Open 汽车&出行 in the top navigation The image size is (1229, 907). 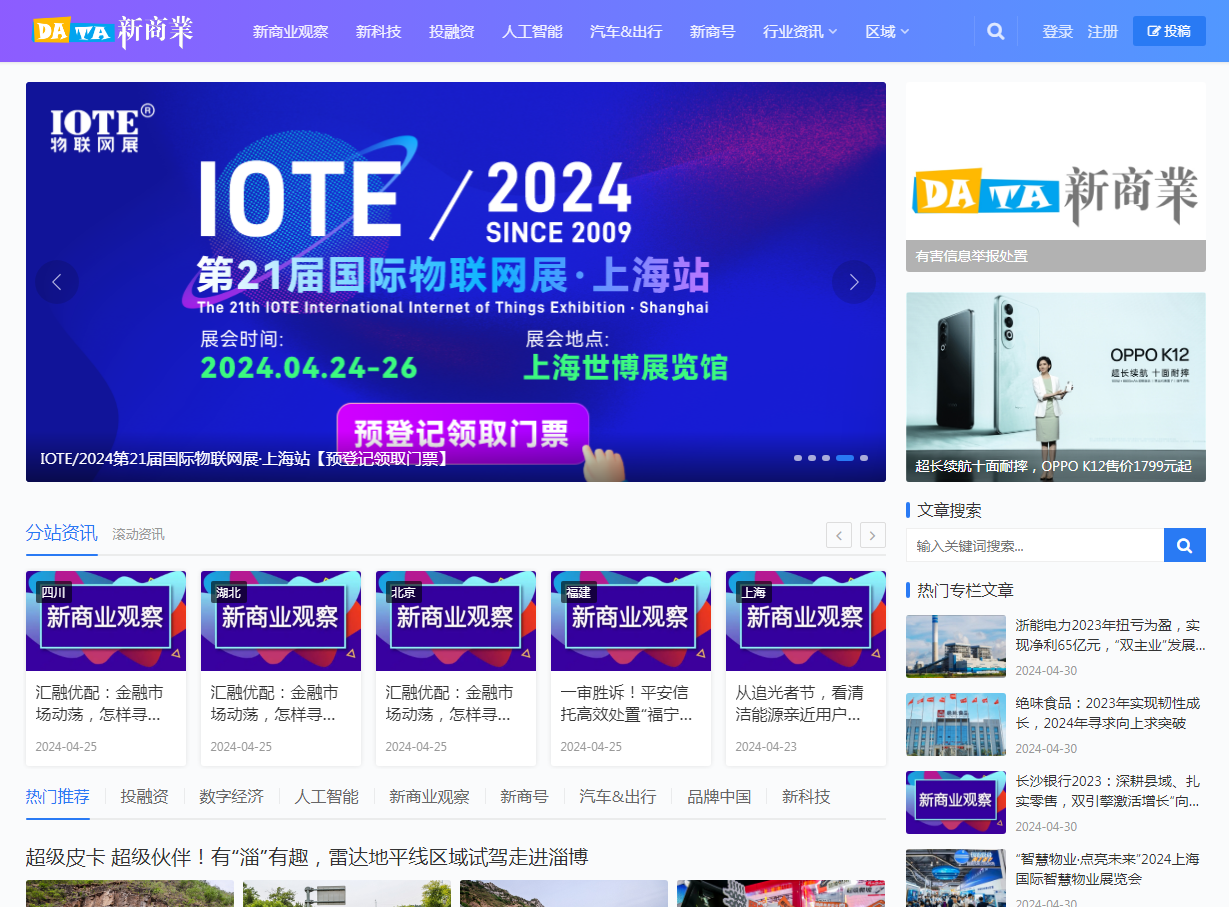626,31
